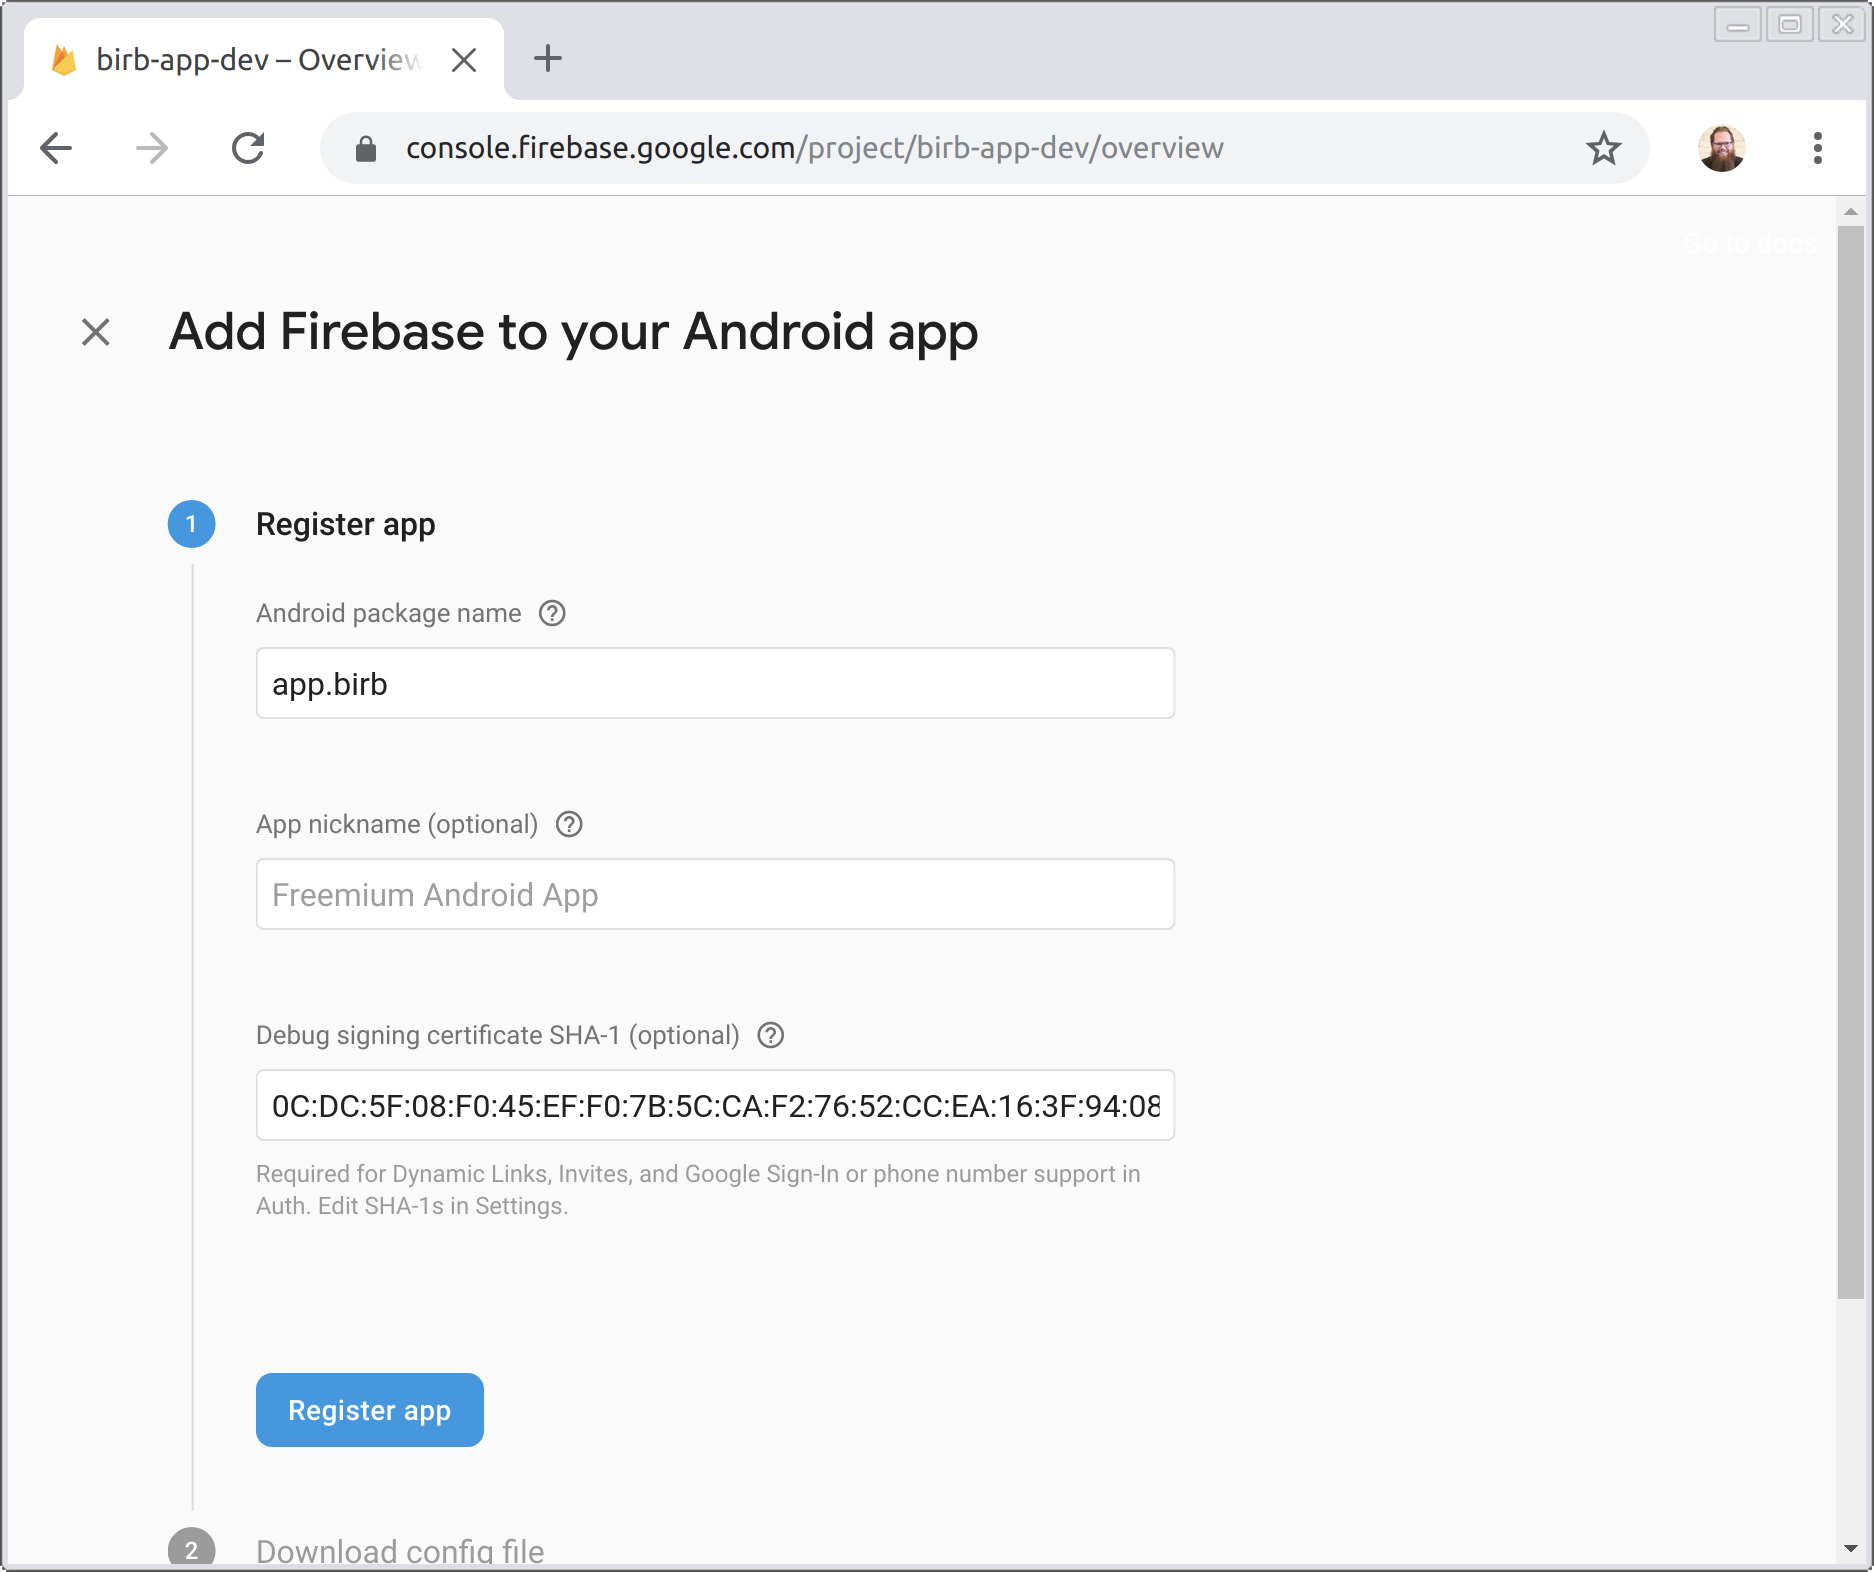Click the site security lock icon

click(x=365, y=147)
